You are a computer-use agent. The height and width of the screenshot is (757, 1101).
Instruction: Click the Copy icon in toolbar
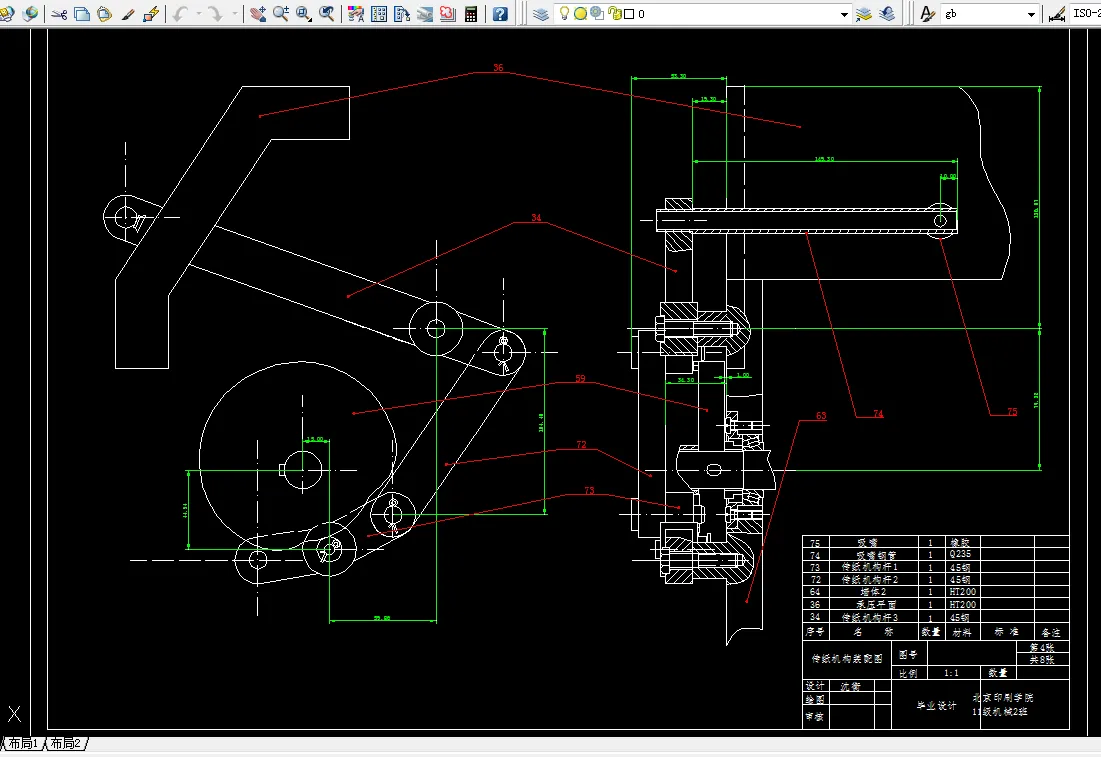coord(82,13)
